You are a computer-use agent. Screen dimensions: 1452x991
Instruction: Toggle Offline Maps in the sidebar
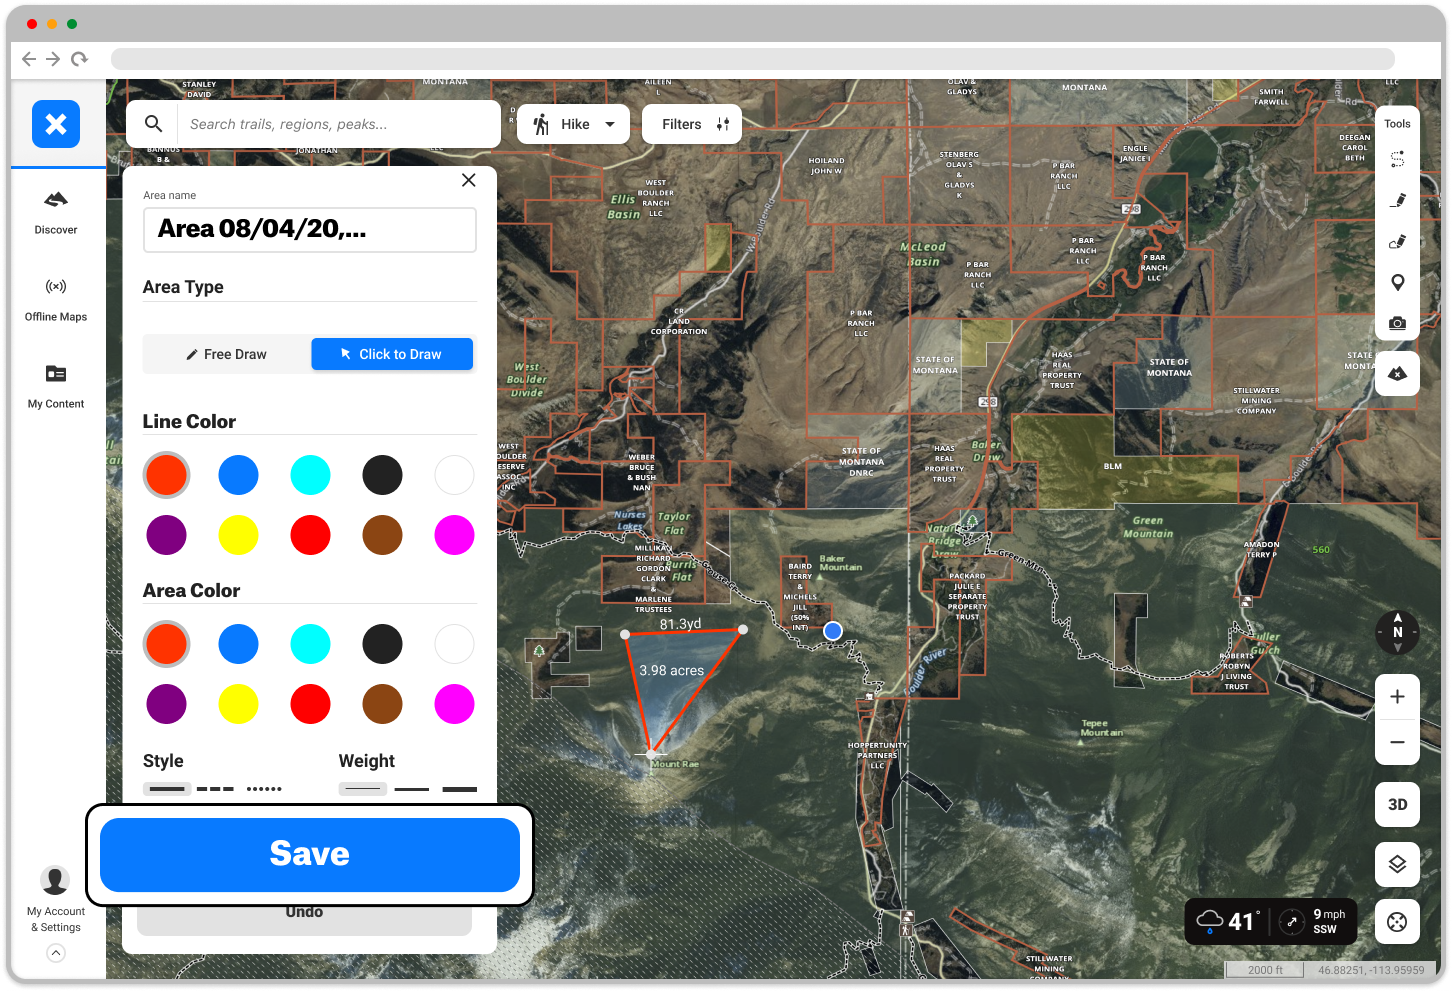coord(56,298)
